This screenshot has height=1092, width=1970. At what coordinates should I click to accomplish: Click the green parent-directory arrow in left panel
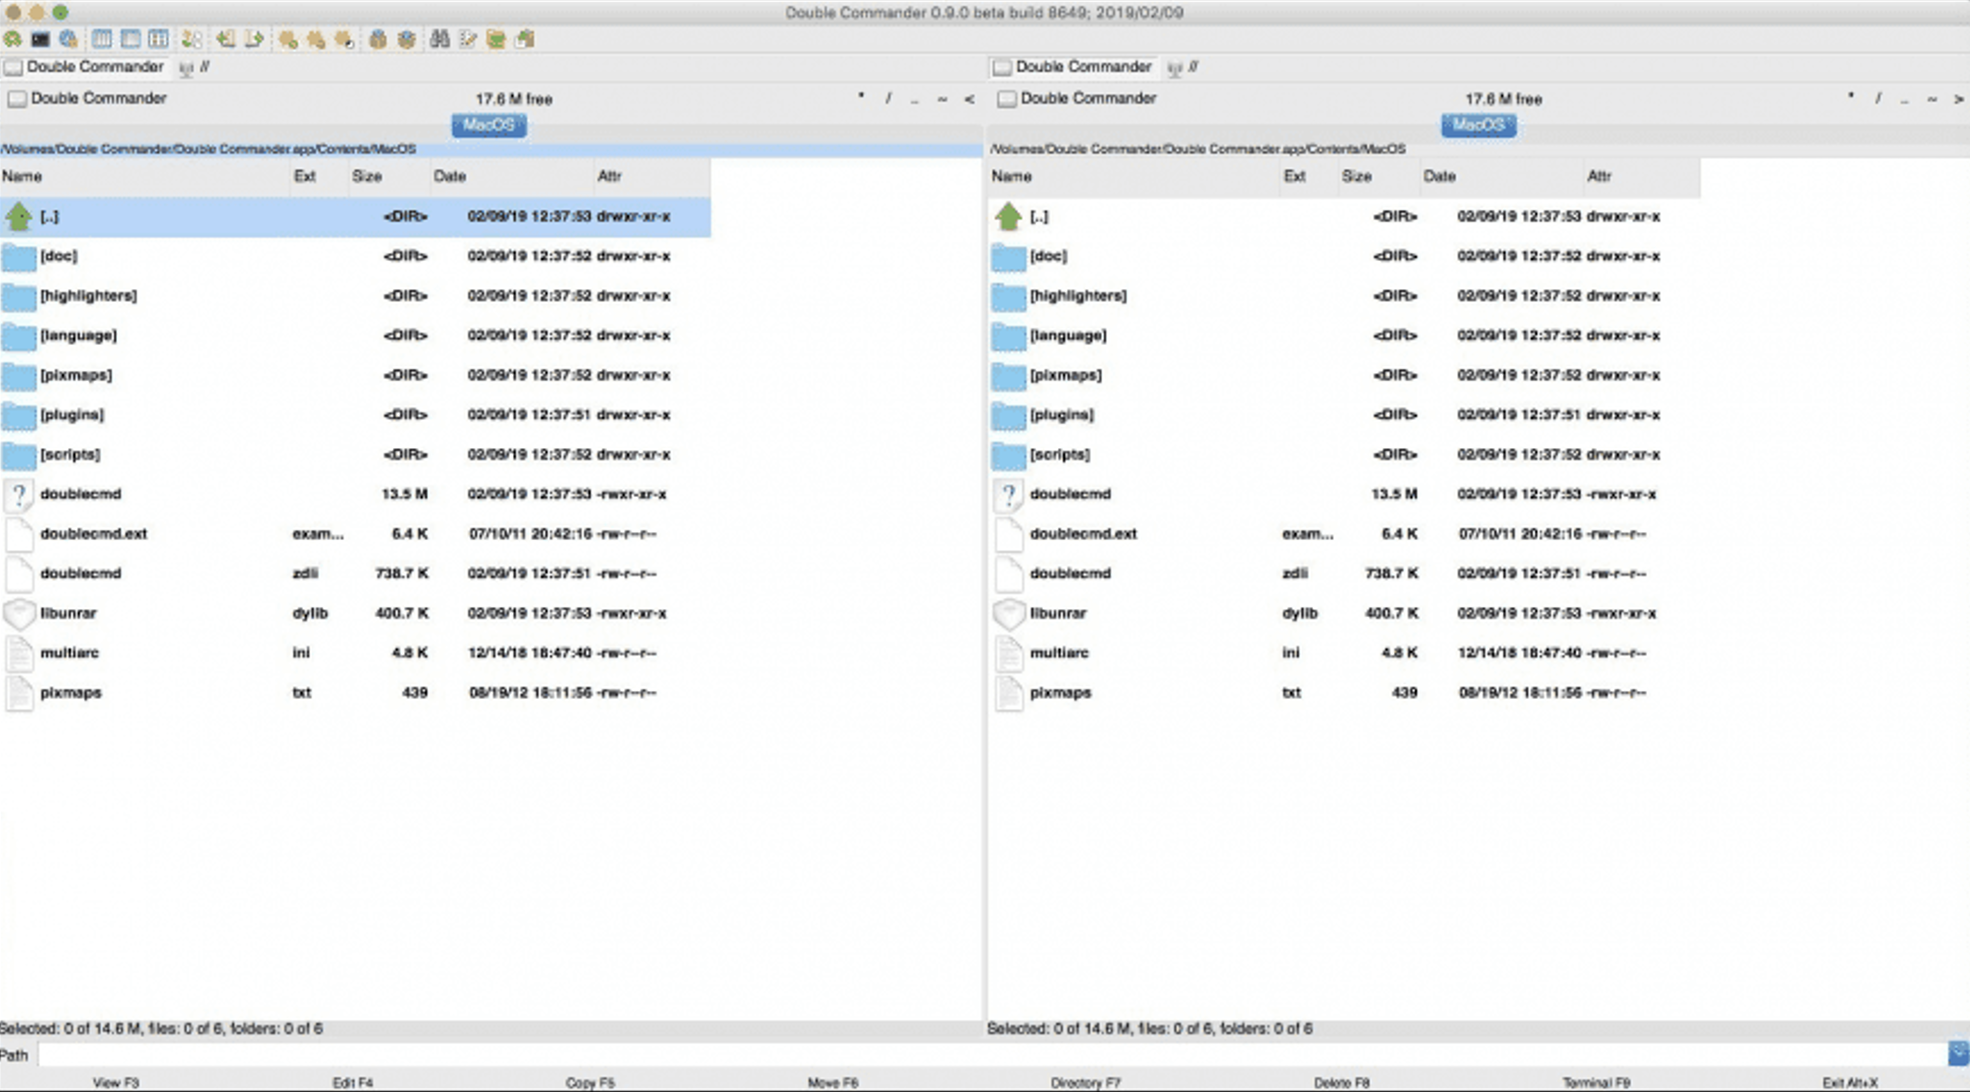19,216
